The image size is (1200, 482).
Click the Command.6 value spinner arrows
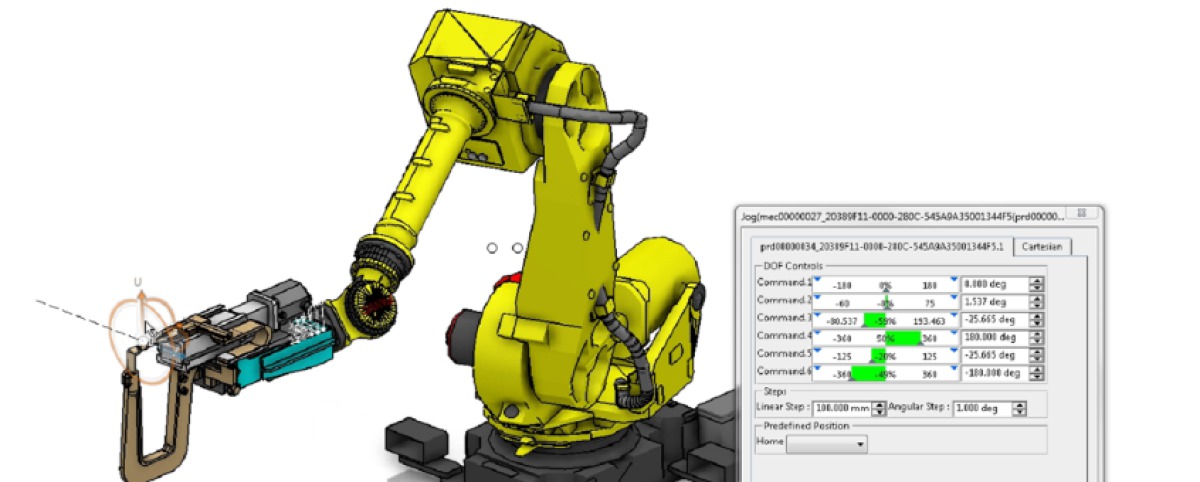coord(1036,374)
